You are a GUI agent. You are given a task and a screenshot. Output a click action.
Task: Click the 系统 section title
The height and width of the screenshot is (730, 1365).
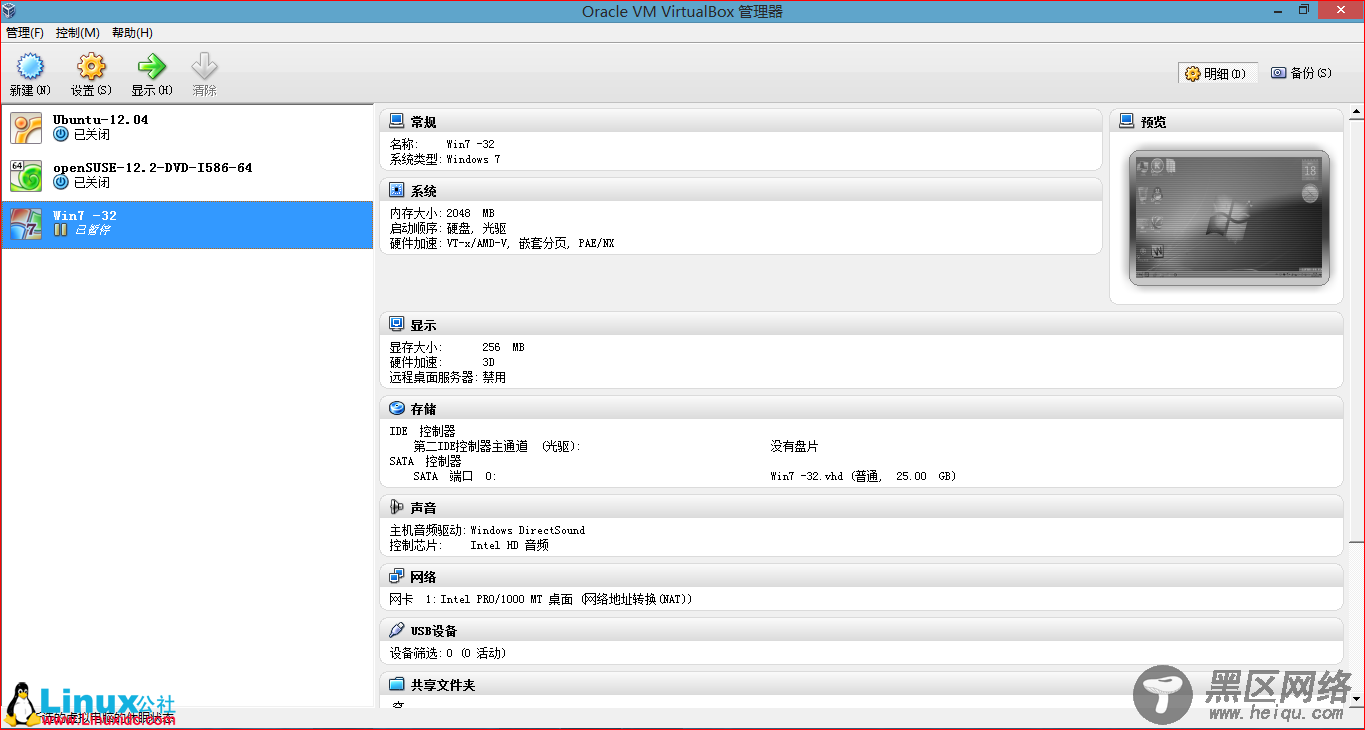coord(423,191)
